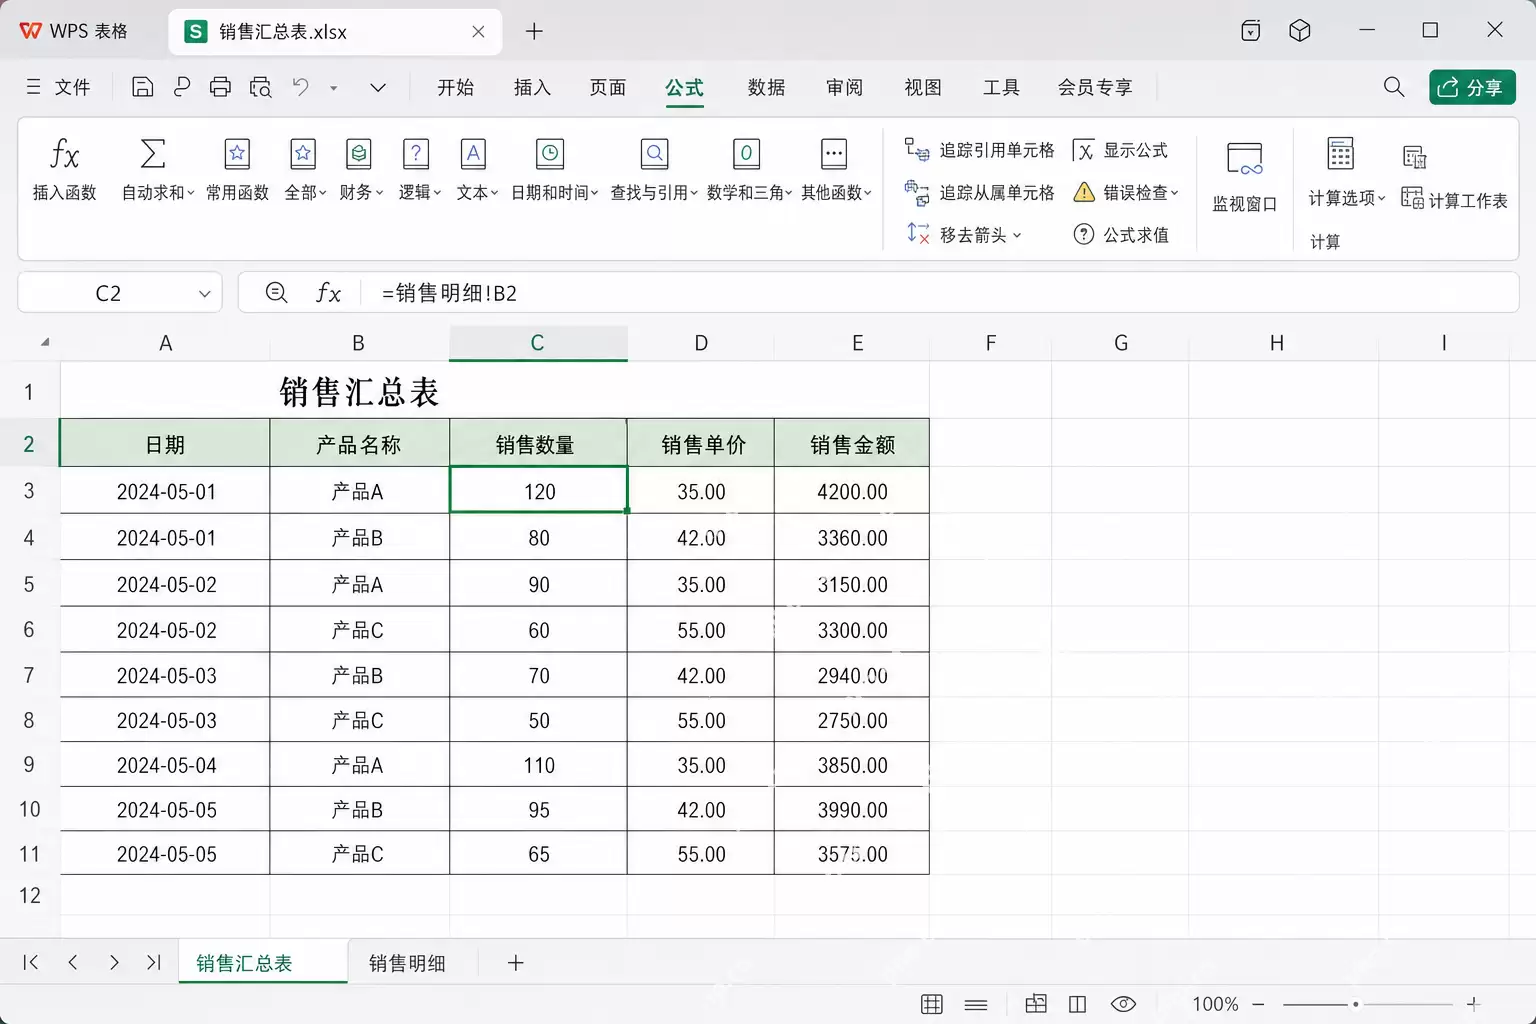The height and width of the screenshot is (1024, 1536).
Task: Open the 查找与引用 lookup functions icon
Action: (654, 154)
